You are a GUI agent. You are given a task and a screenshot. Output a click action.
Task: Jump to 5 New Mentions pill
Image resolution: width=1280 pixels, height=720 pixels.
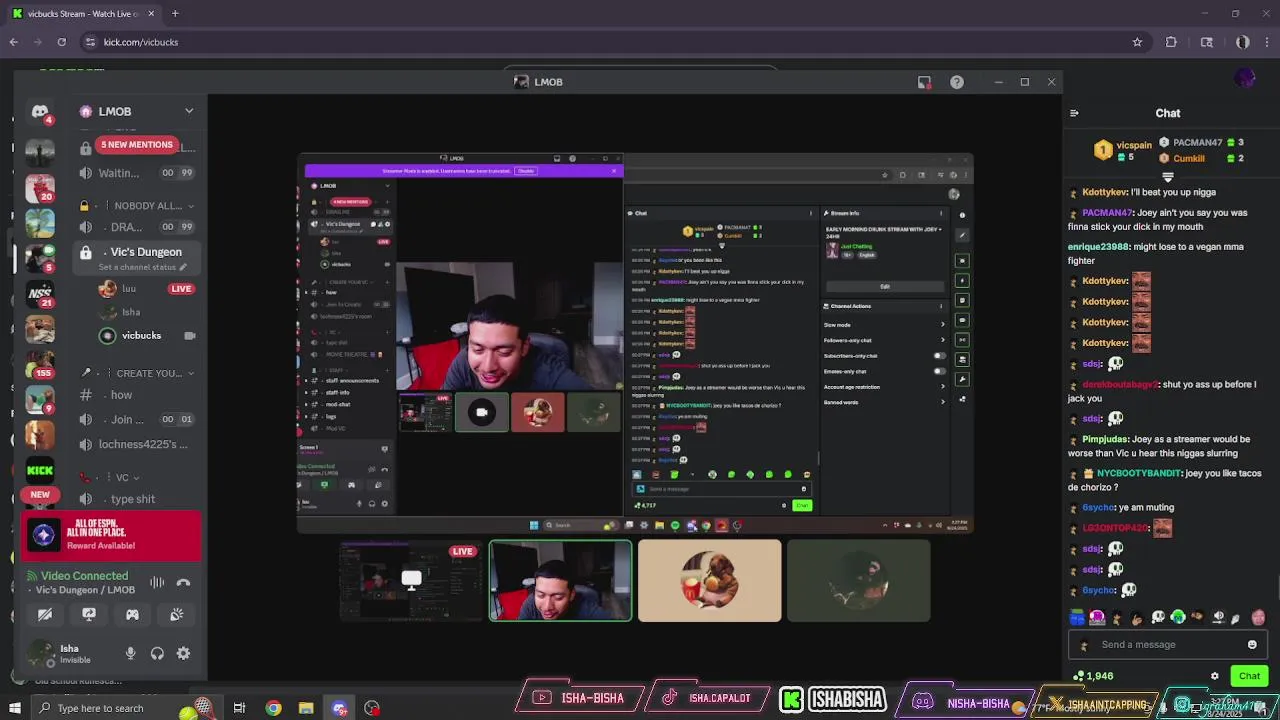click(137, 145)
